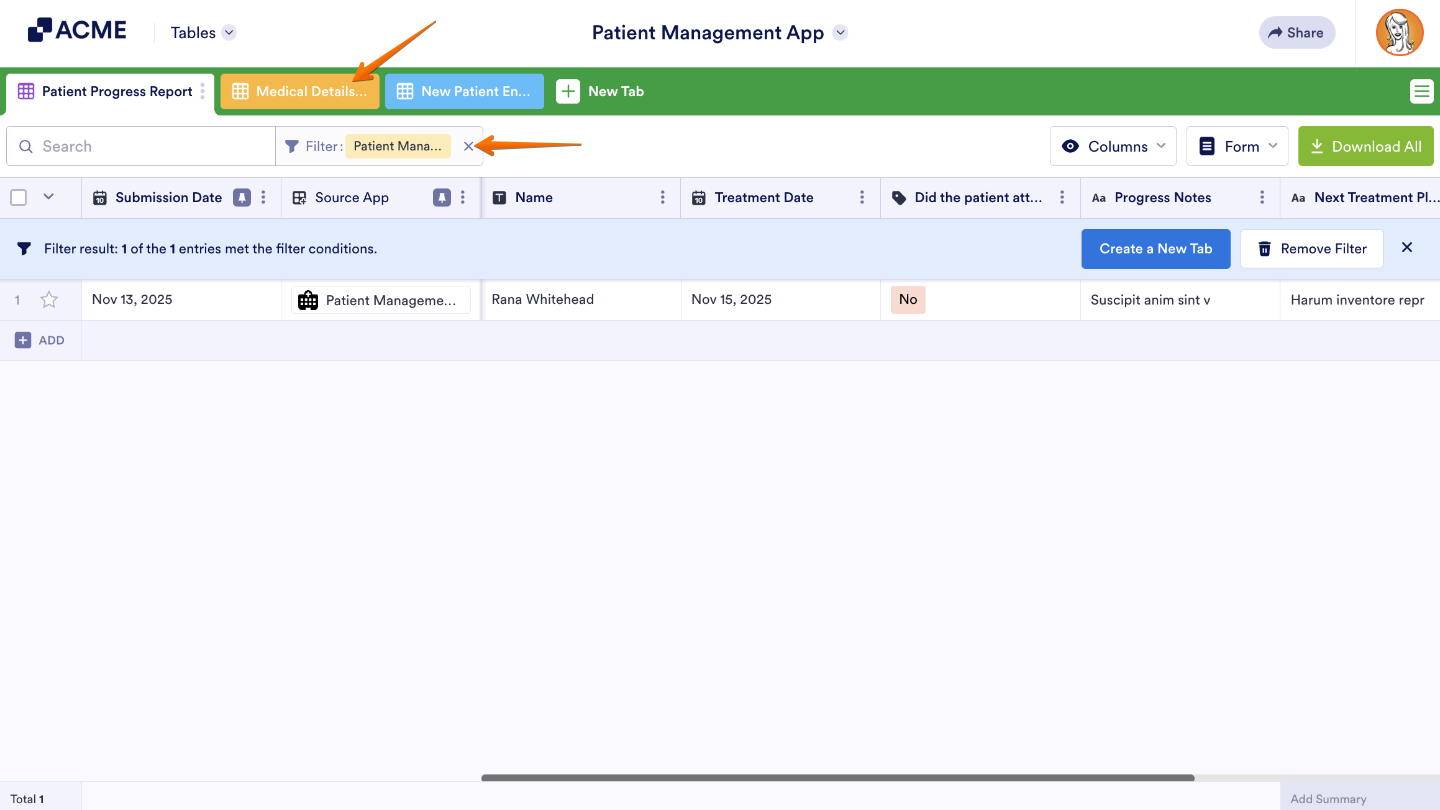Viewport: 1440px width, 810px height.
Task: Click into the Search field
Action: point(140,146)
